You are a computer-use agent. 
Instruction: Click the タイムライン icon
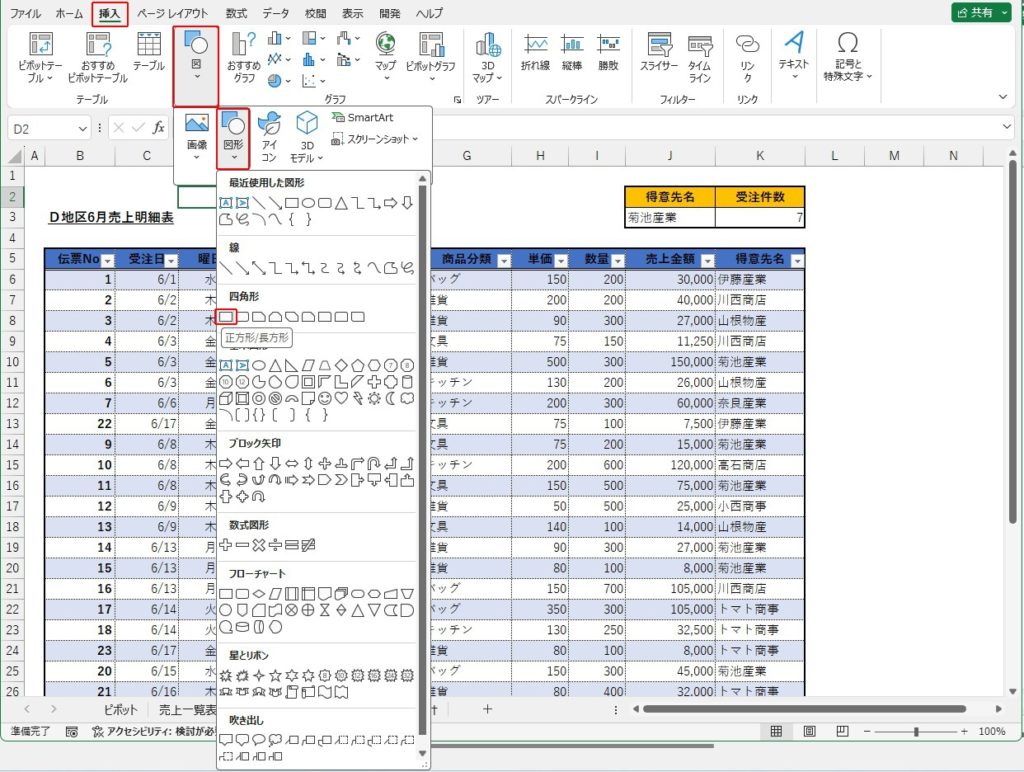(x=700, y=56)
